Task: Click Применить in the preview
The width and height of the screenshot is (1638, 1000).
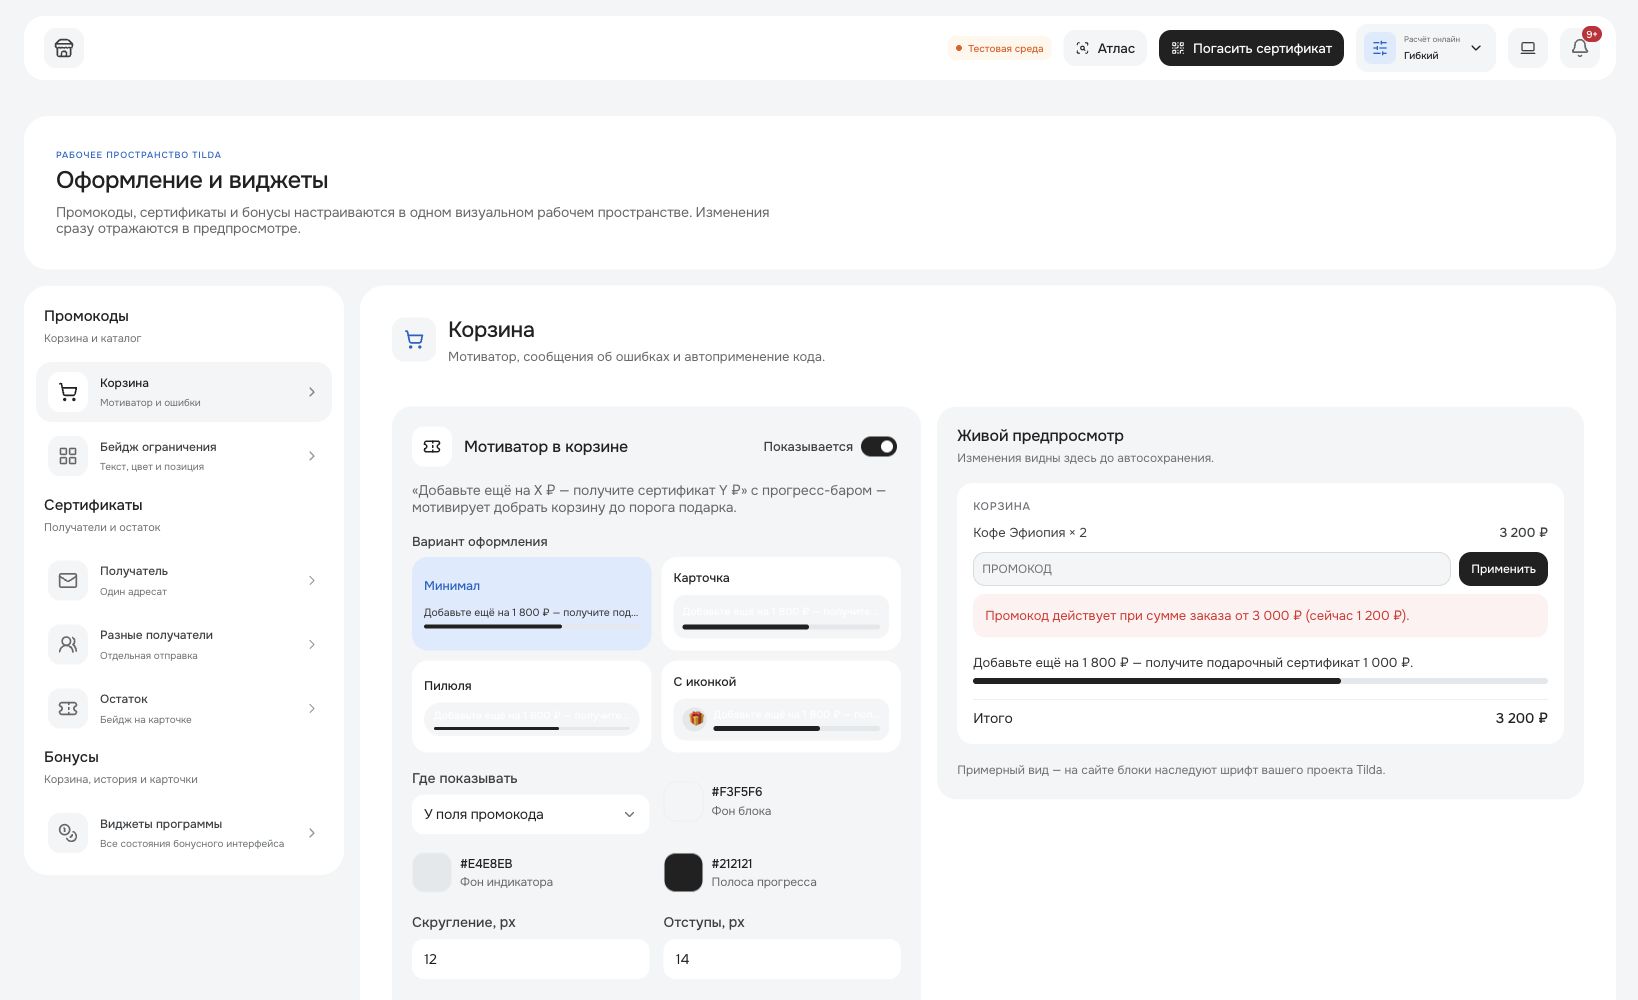Action: click(1503, 569)
